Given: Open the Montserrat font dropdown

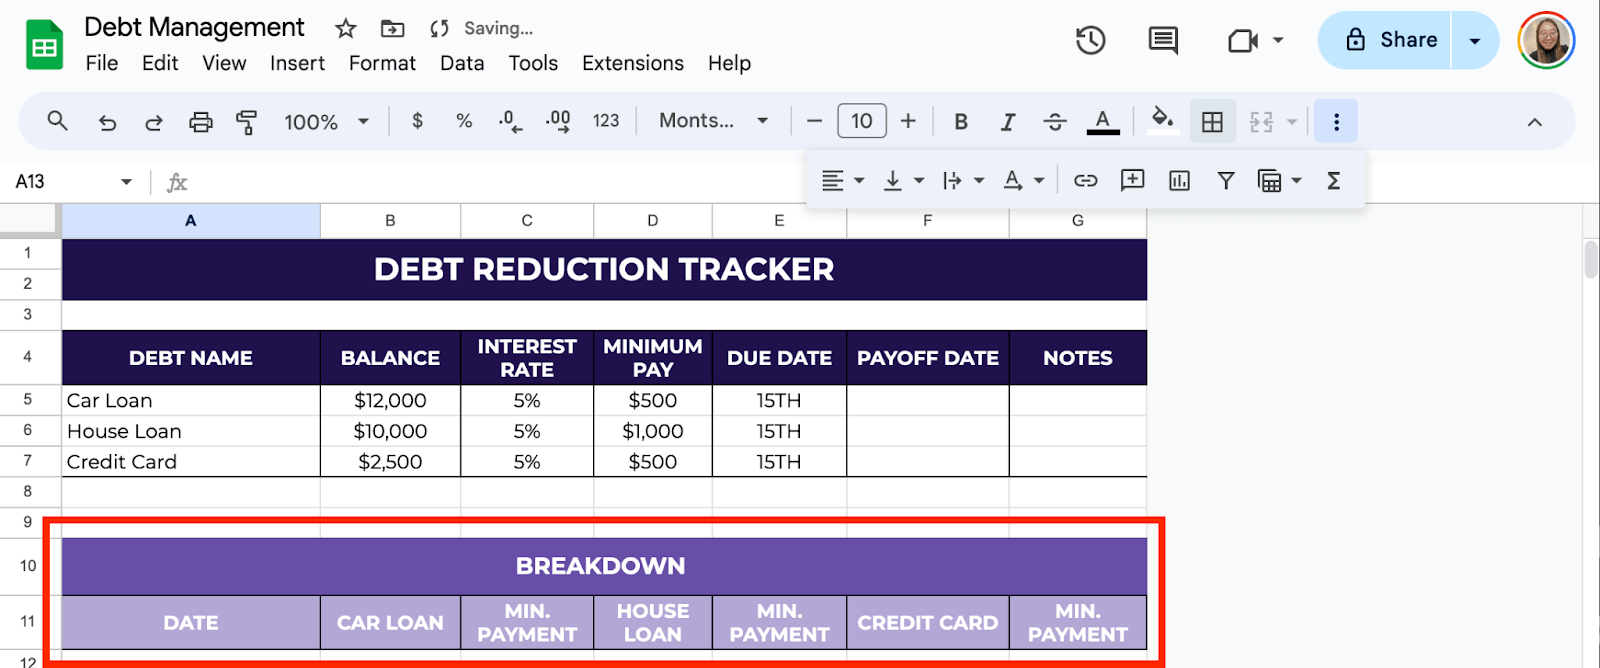Looking at the screenshot, I should [x=713, y=121].
